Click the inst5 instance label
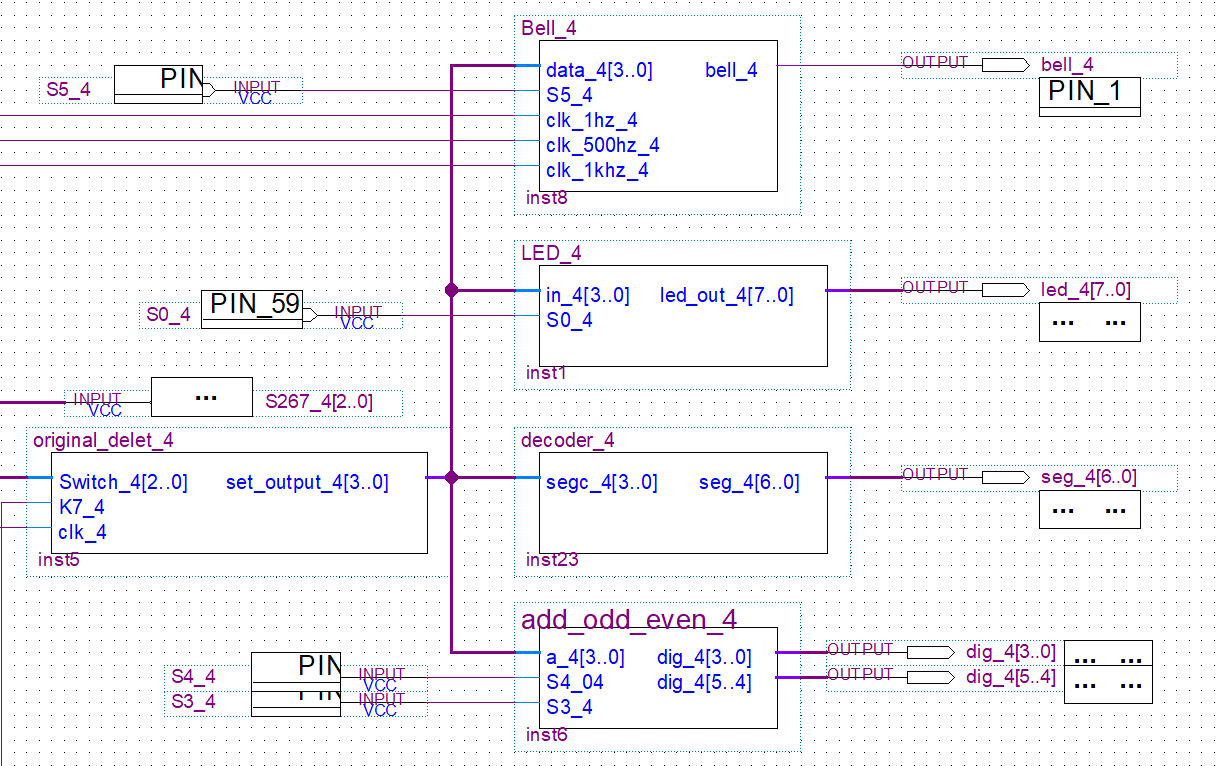The image size is (1218, 766). click(x=58, y=560)
